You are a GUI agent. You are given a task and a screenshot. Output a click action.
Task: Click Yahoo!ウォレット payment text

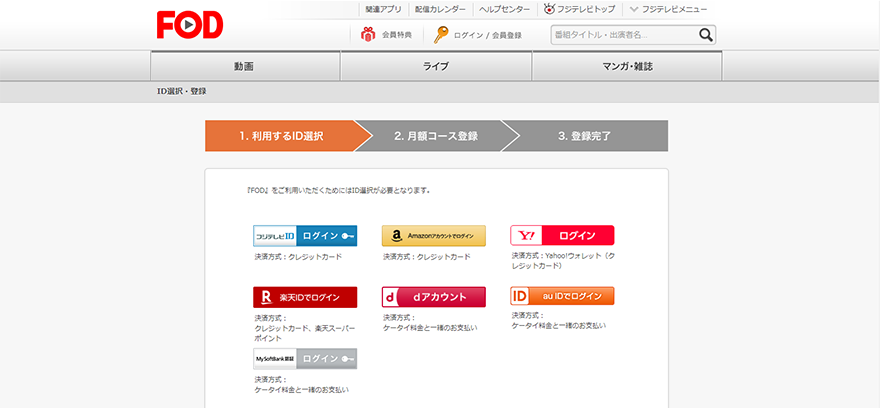[563, 260]
